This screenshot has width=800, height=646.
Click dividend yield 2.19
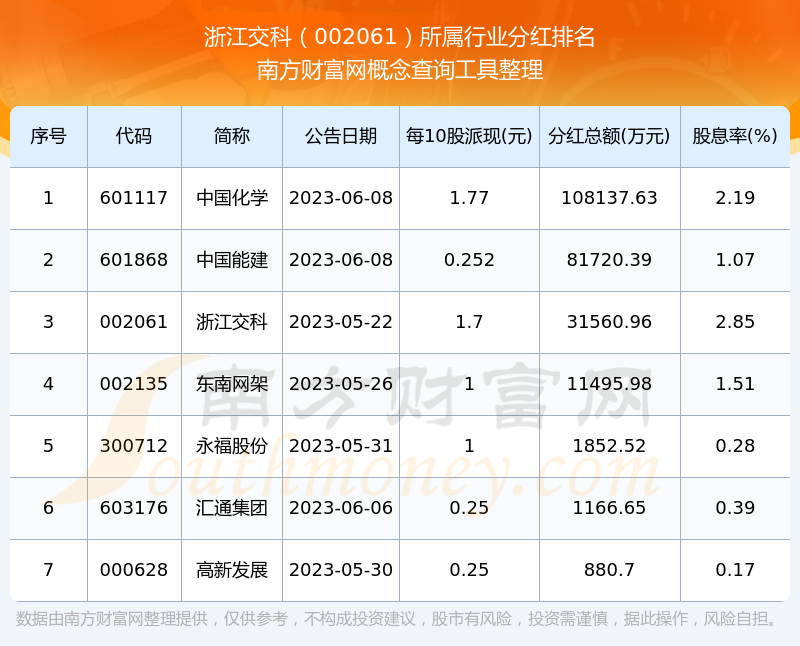[x=735, y=198]
